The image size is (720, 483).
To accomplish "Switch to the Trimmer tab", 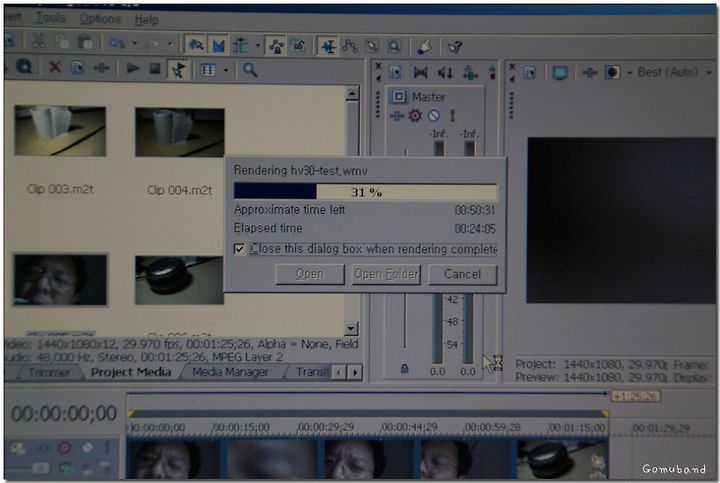I will pyautogui.click(x=50, y=372).
